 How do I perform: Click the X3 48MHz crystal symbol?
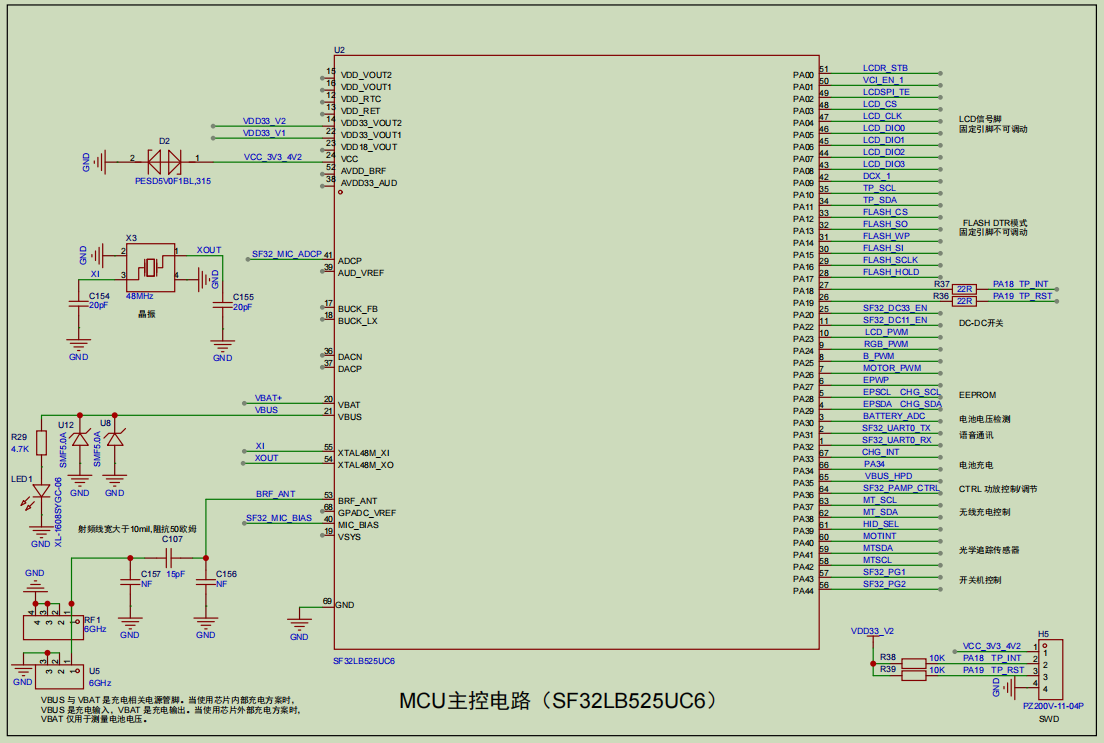(150, 266)
